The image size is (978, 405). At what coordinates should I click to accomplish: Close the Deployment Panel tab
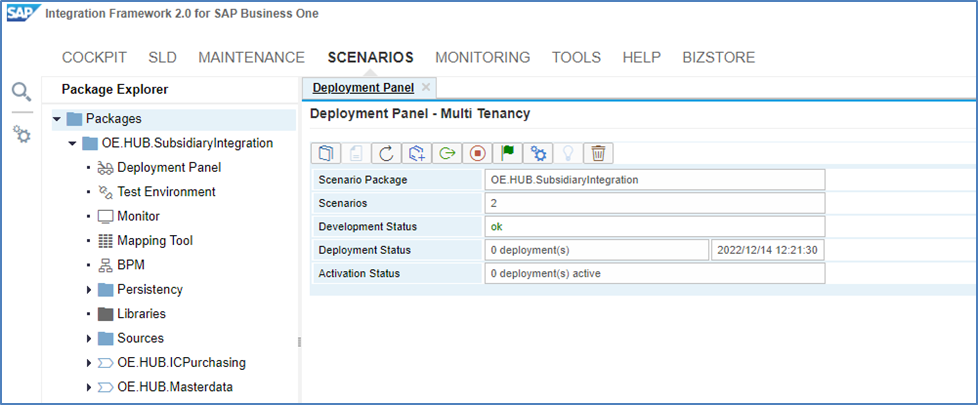tap(397, 87)
